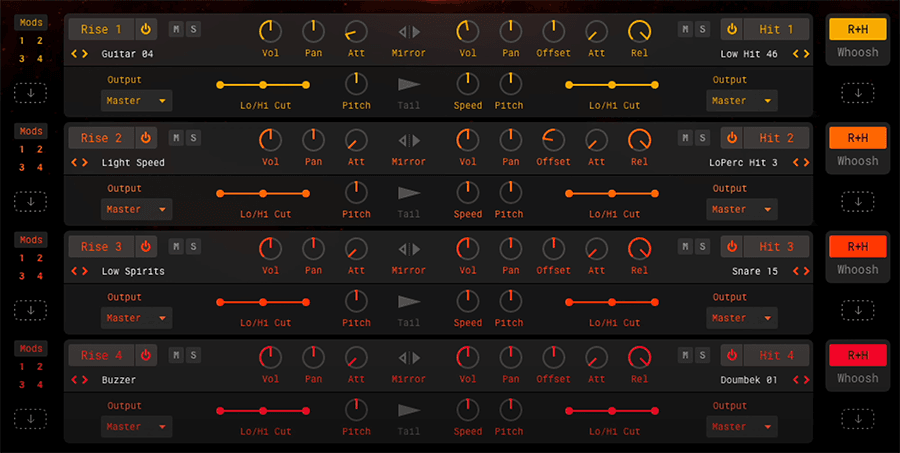
Task: Open Hit 1 Output Master dropdown
Action: 742,100
